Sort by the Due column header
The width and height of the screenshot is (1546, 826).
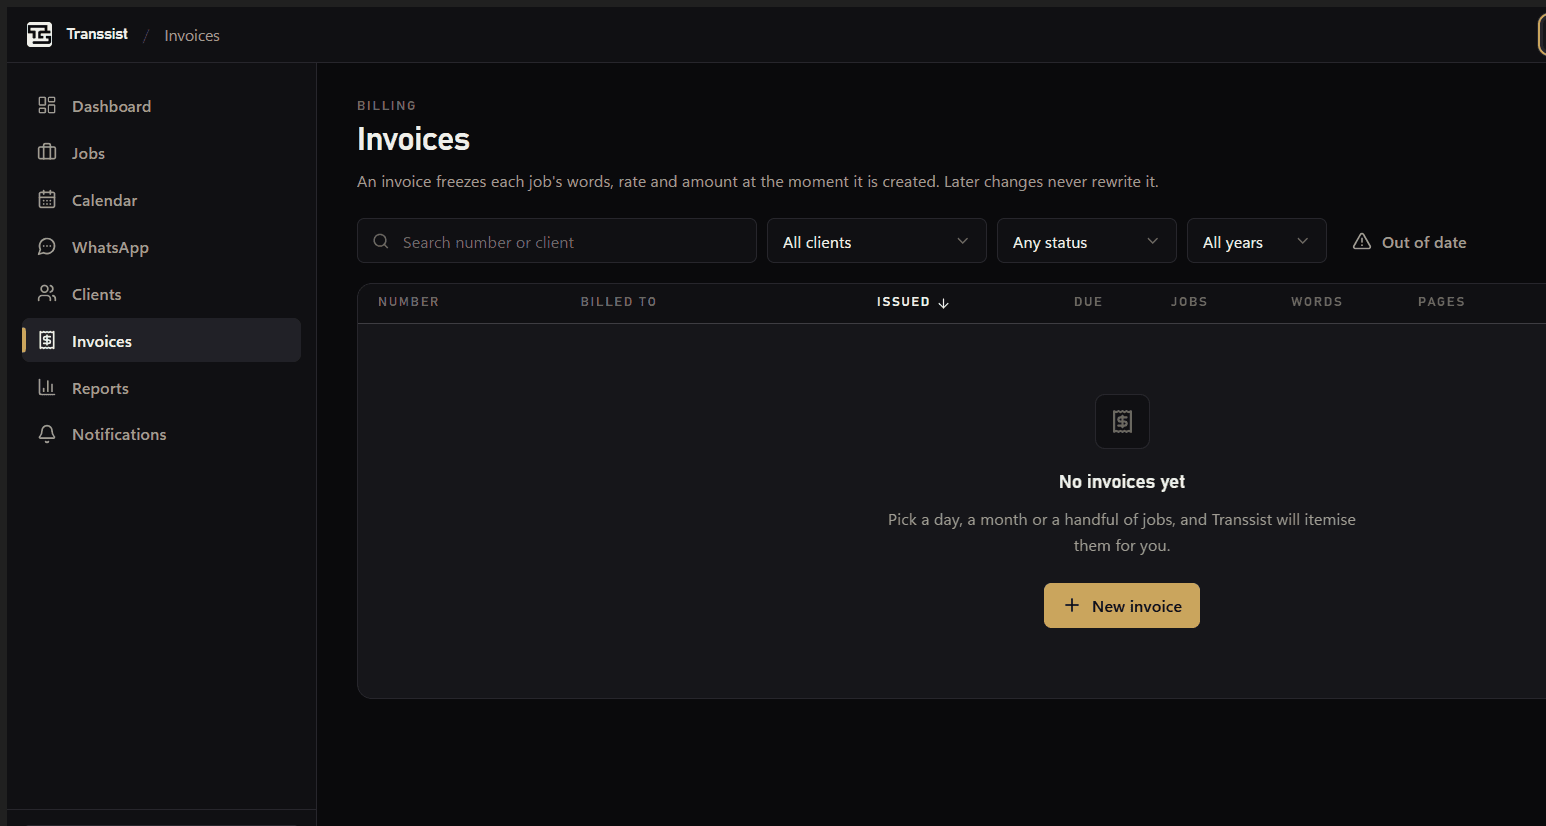tap(1088, 301)
